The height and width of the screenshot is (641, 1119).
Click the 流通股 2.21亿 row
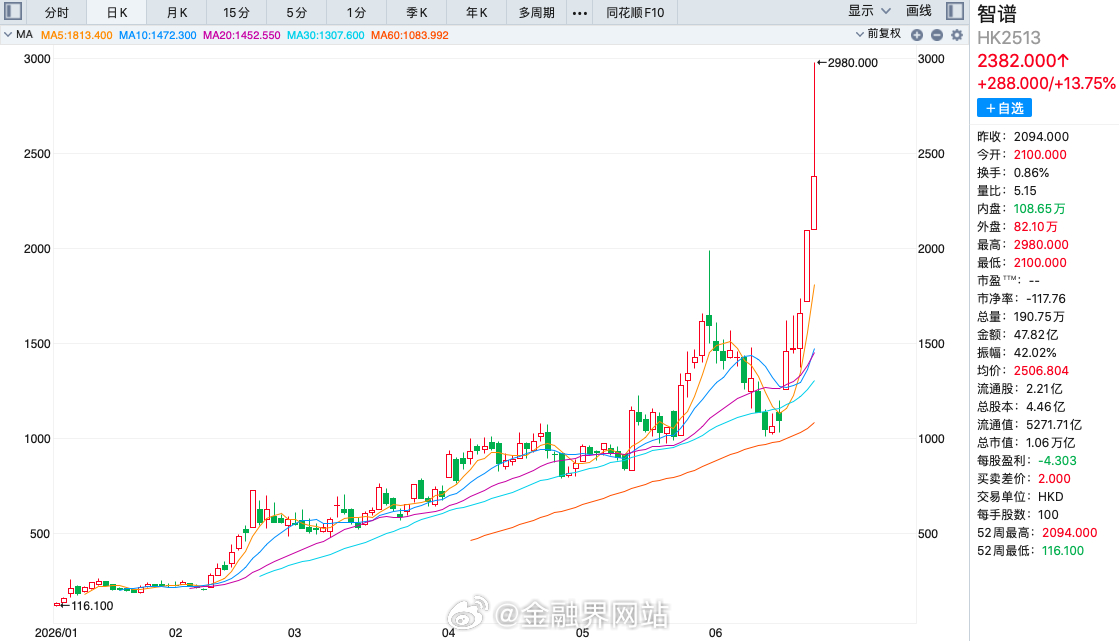click(1020, 389)
